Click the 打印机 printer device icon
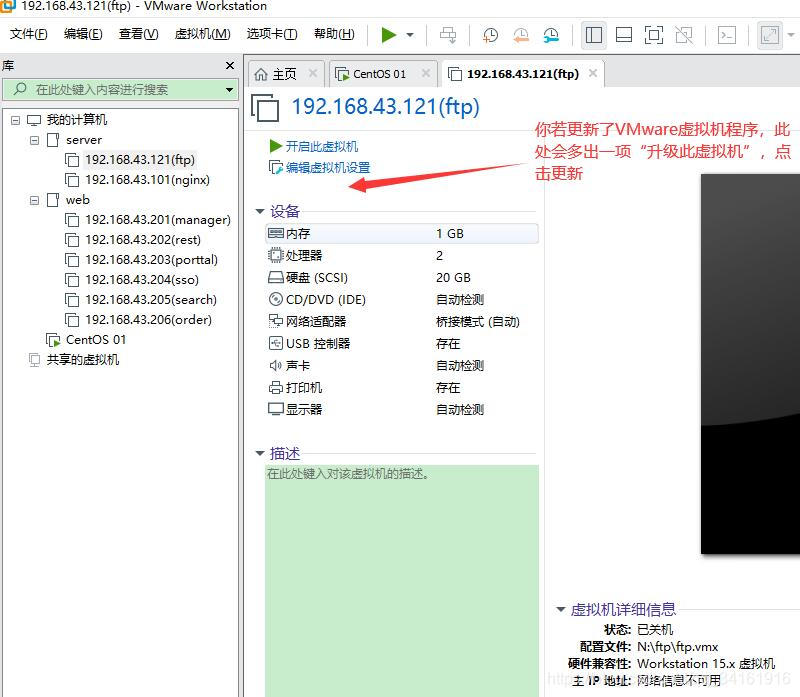 276,387
